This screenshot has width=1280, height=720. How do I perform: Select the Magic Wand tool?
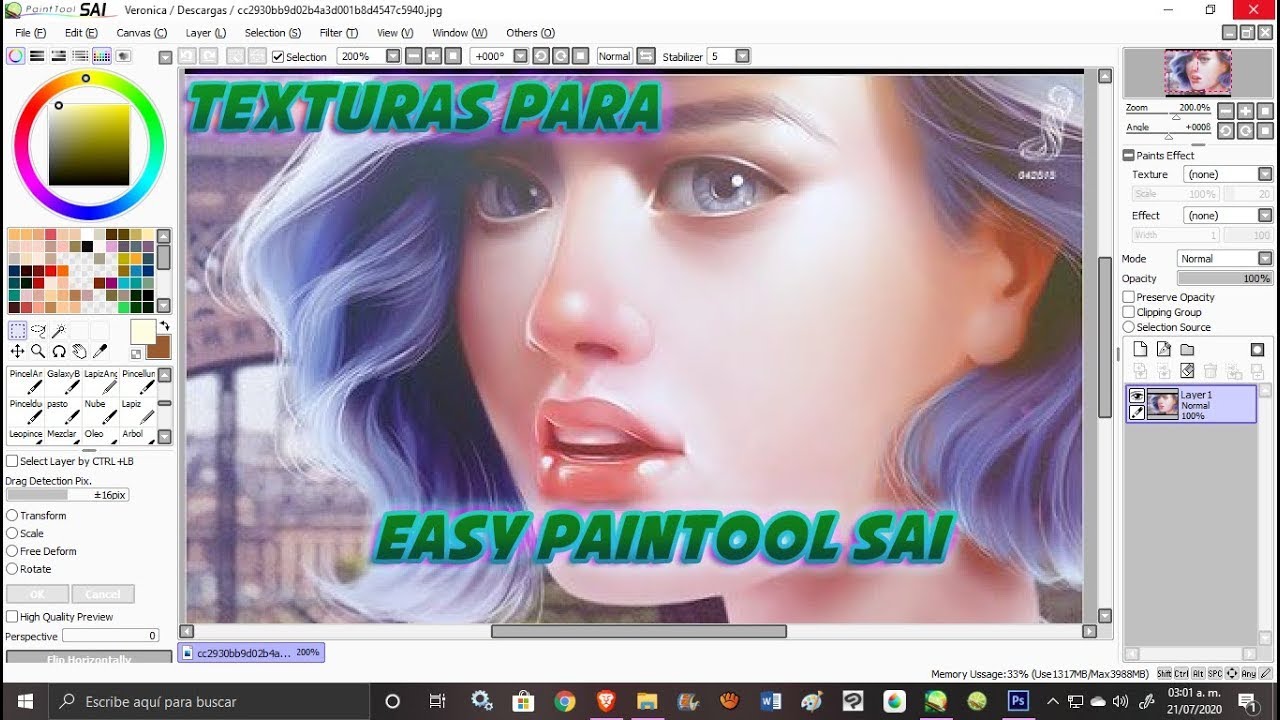(59, 331)
